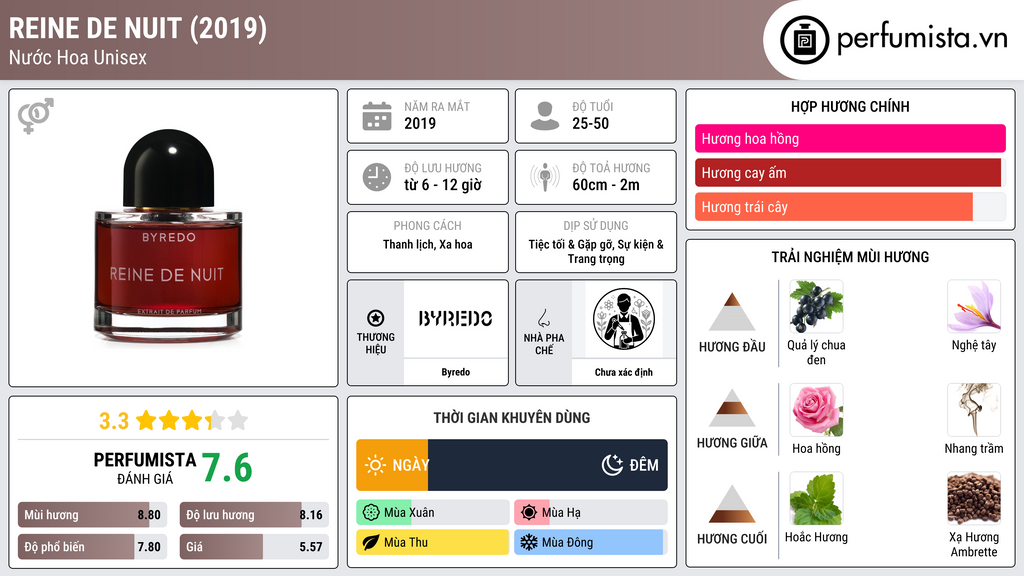1024x576 pixels.
Task: Click the Mùa Đông season bar
Action: point(590,542)
